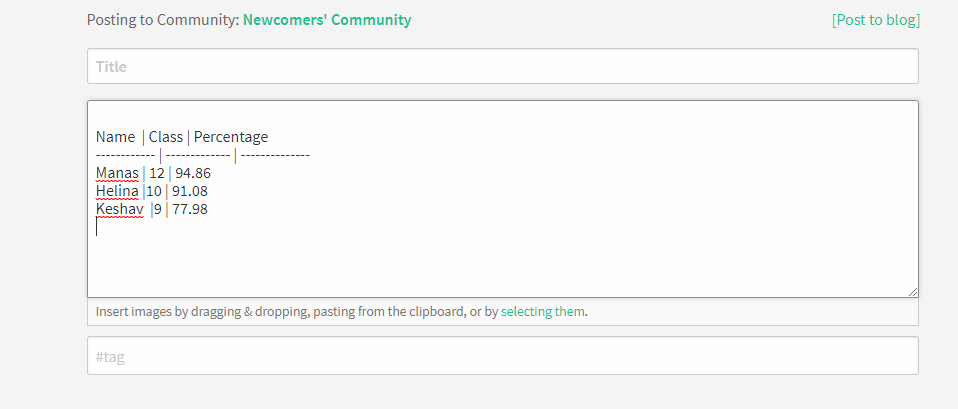The height and width of the screenshot is (409, 958).
Task: Place cursor on misspelled word Manas
Action: click(x=117, y=173)
